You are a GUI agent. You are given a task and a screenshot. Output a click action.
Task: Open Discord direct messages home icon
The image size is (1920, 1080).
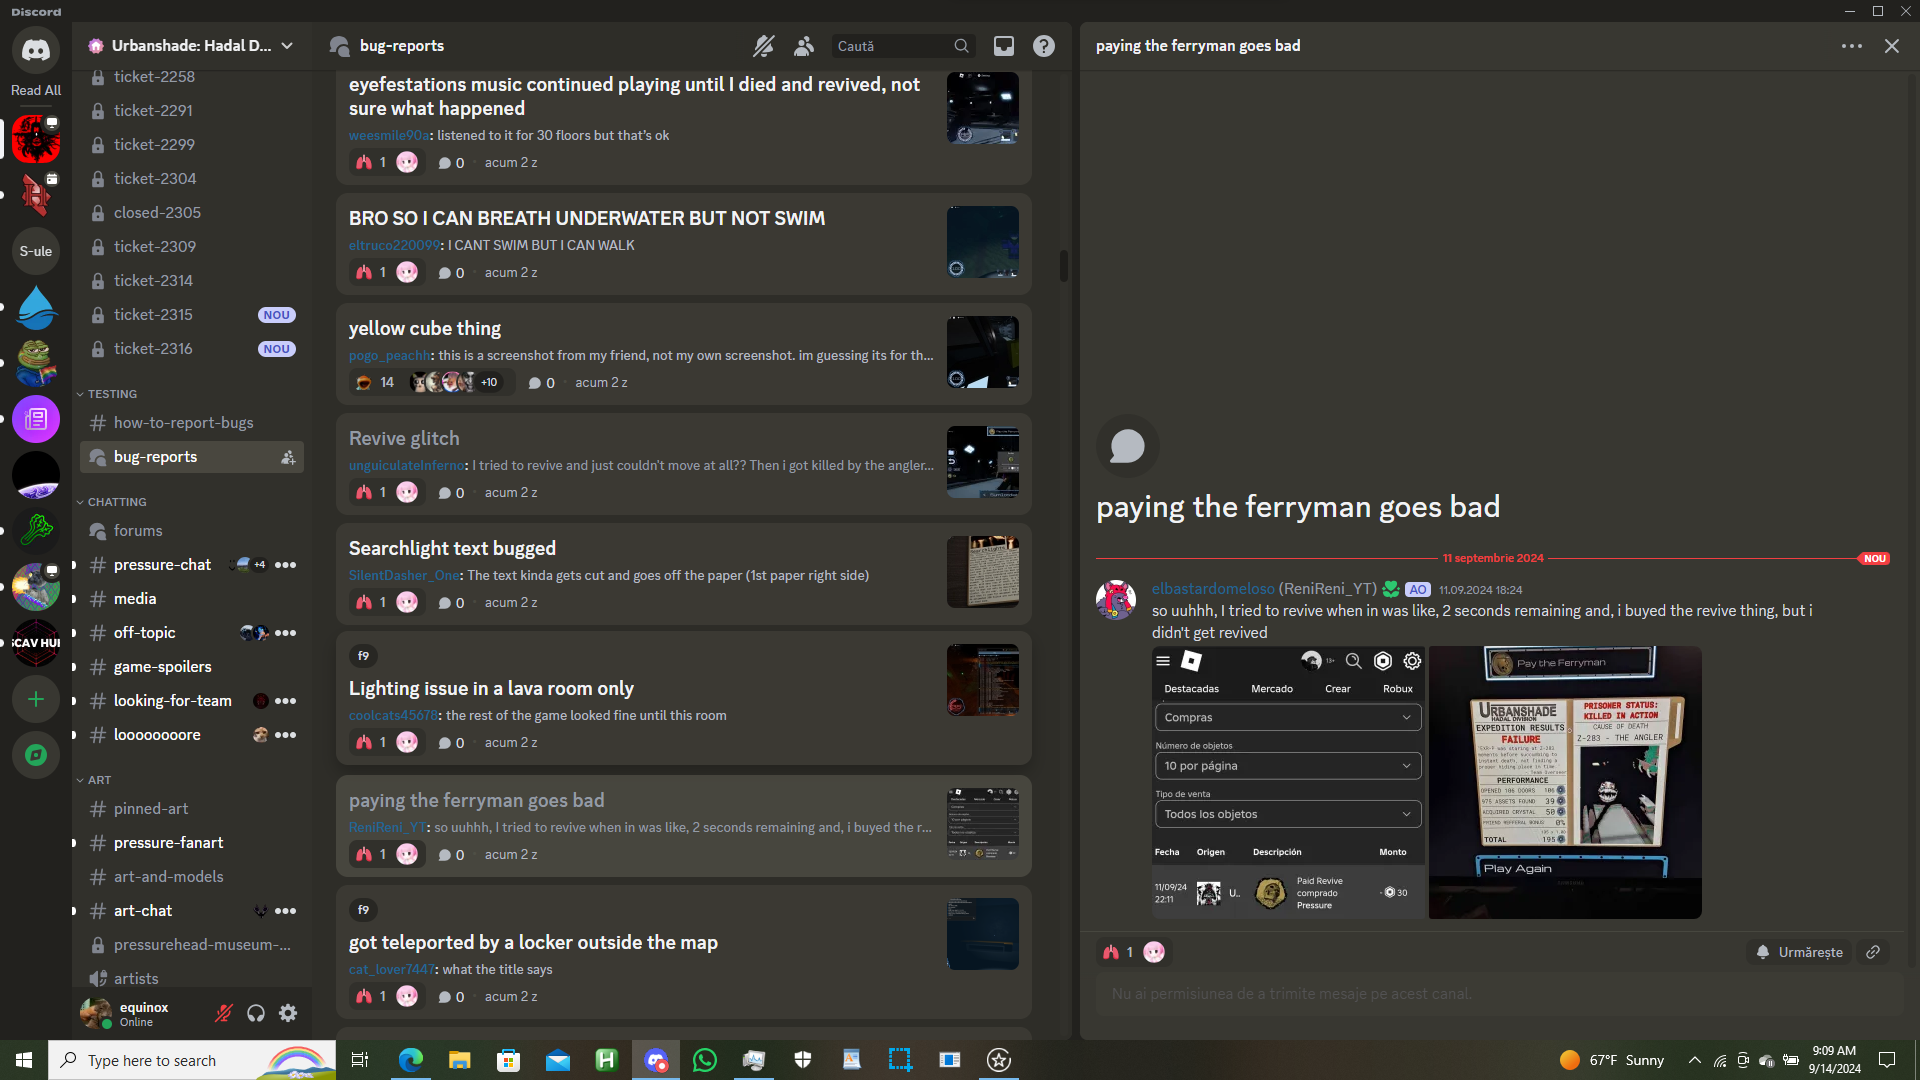(x=36, y=50)
